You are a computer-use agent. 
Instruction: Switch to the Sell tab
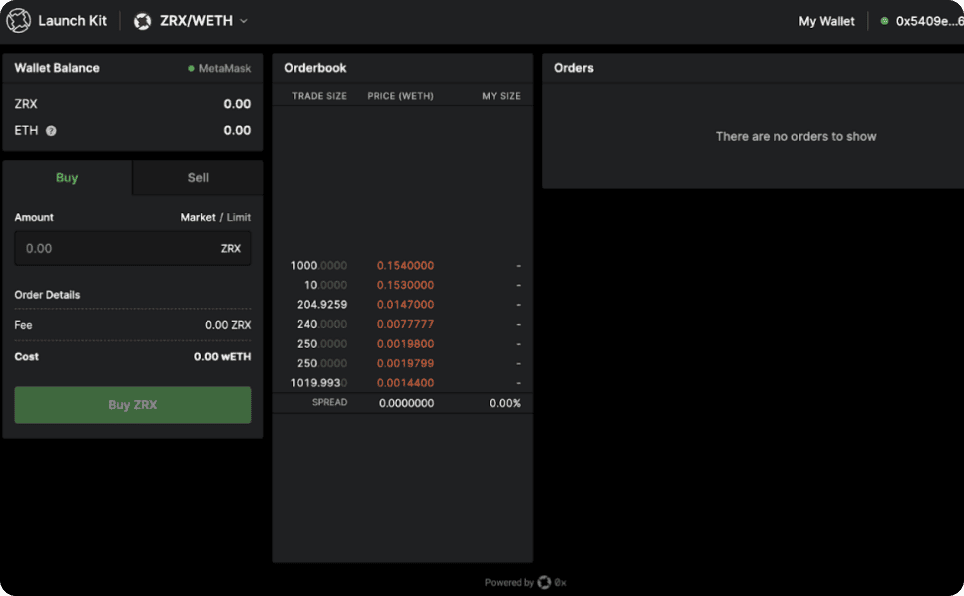click(198, 178)
